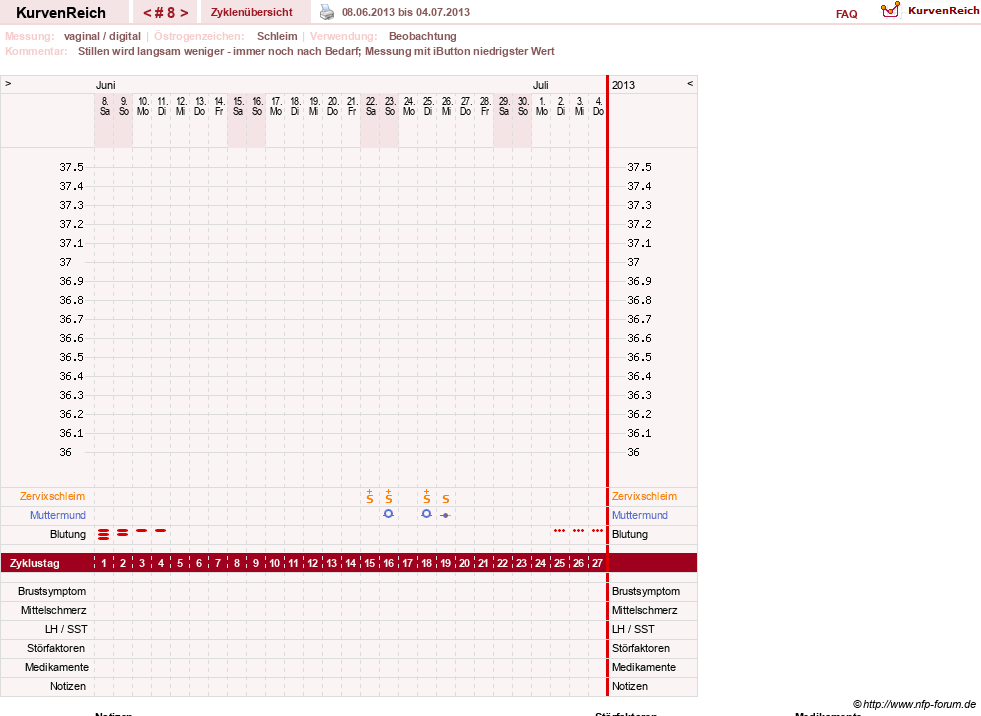
Task: Click the printer icon beside the date range
Action: tap(327, 12)
